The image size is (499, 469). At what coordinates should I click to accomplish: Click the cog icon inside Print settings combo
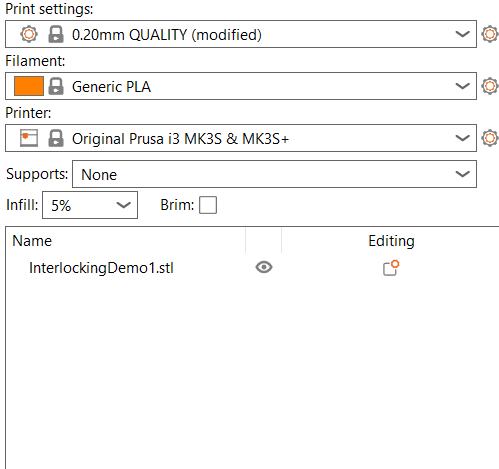[29, 34]
